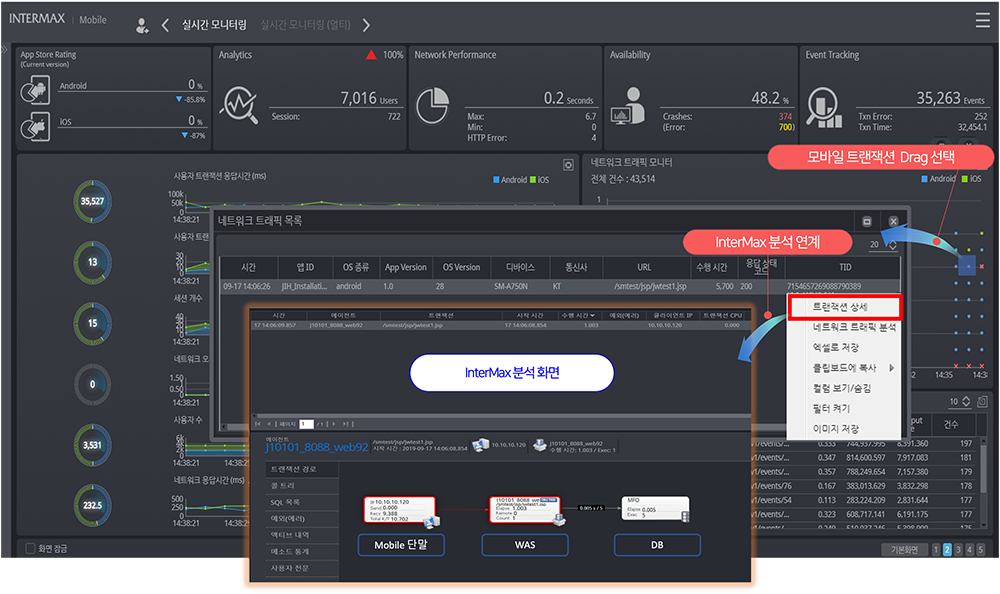Switch to 실시간 모니터링 (멀티) tab

coord(305,25)
